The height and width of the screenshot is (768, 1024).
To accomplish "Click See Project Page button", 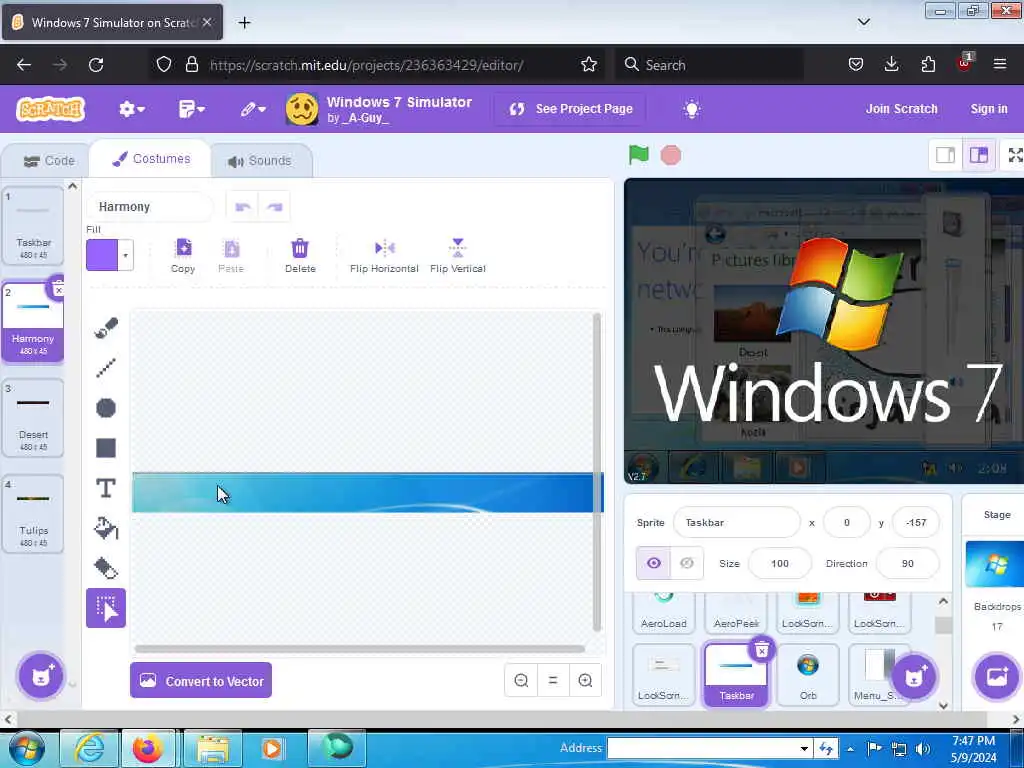I will coord(571,109).
